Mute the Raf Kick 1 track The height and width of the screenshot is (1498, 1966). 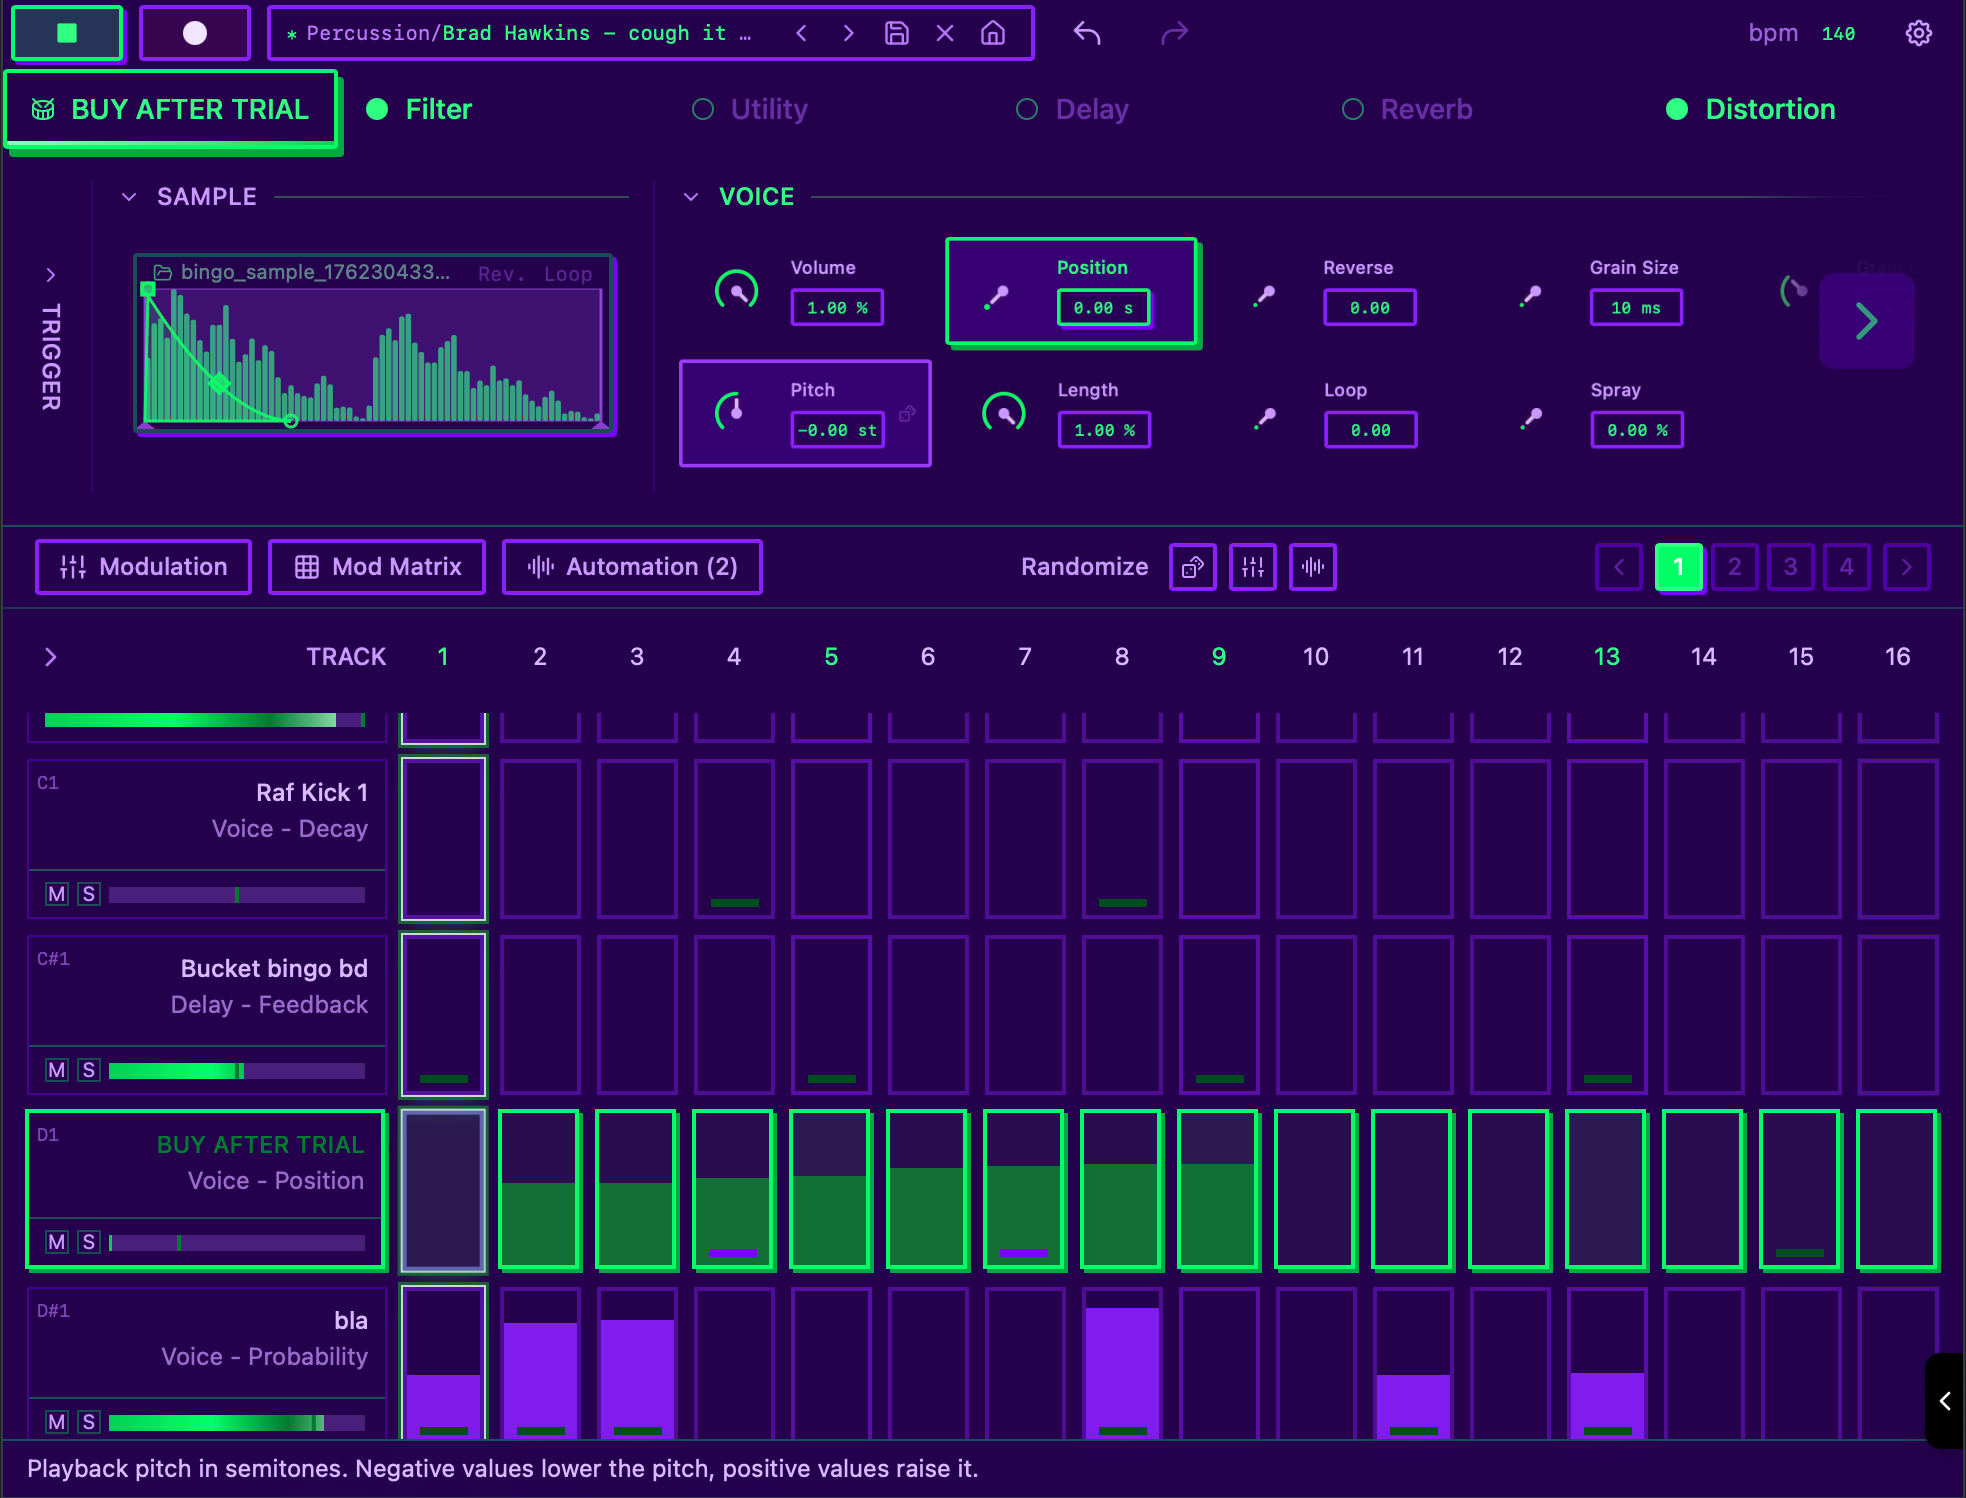click(57, 894)
